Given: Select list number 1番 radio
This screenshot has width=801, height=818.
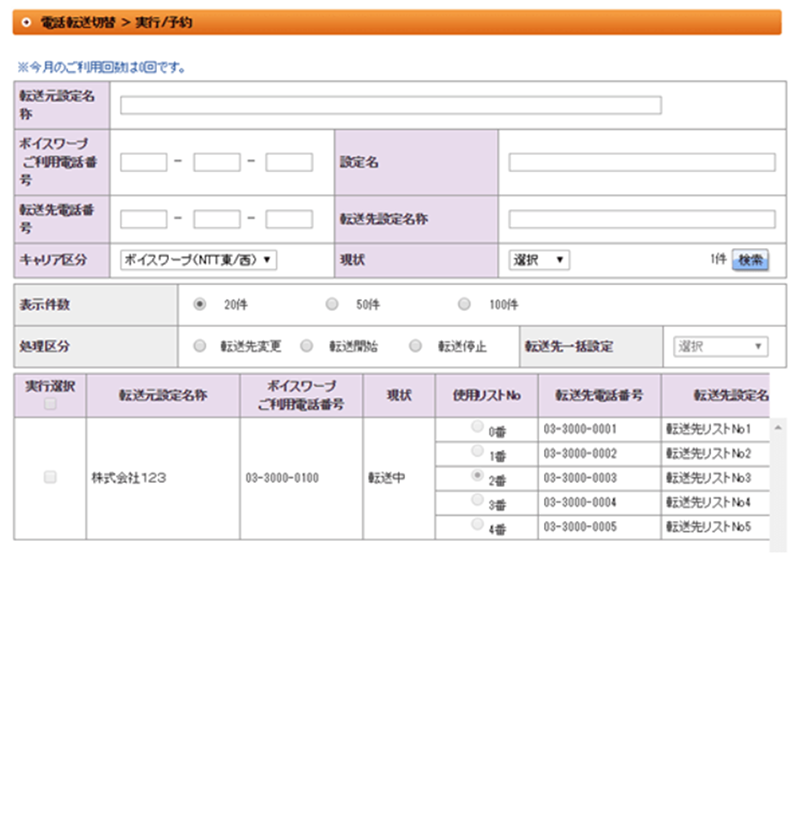Looking at the screenshot, I should click(x=477, y=451).
